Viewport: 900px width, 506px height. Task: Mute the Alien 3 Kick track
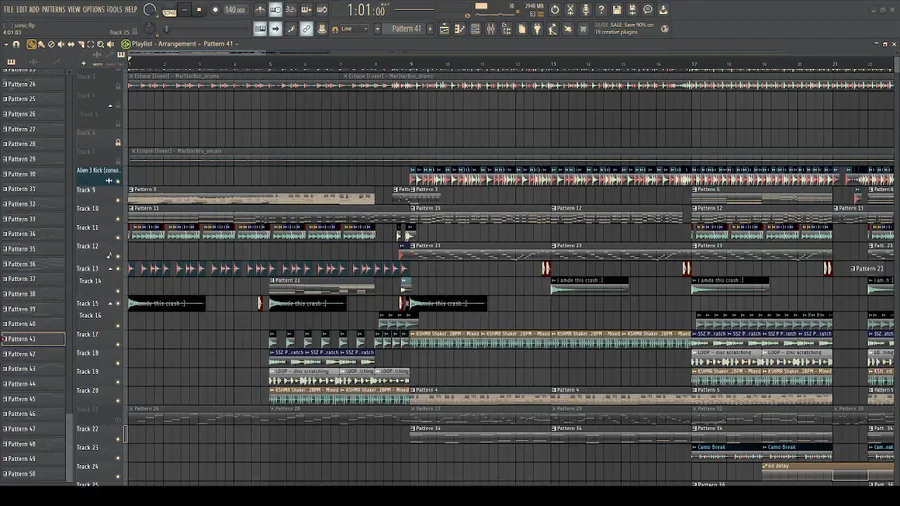(x=118, y=181)
